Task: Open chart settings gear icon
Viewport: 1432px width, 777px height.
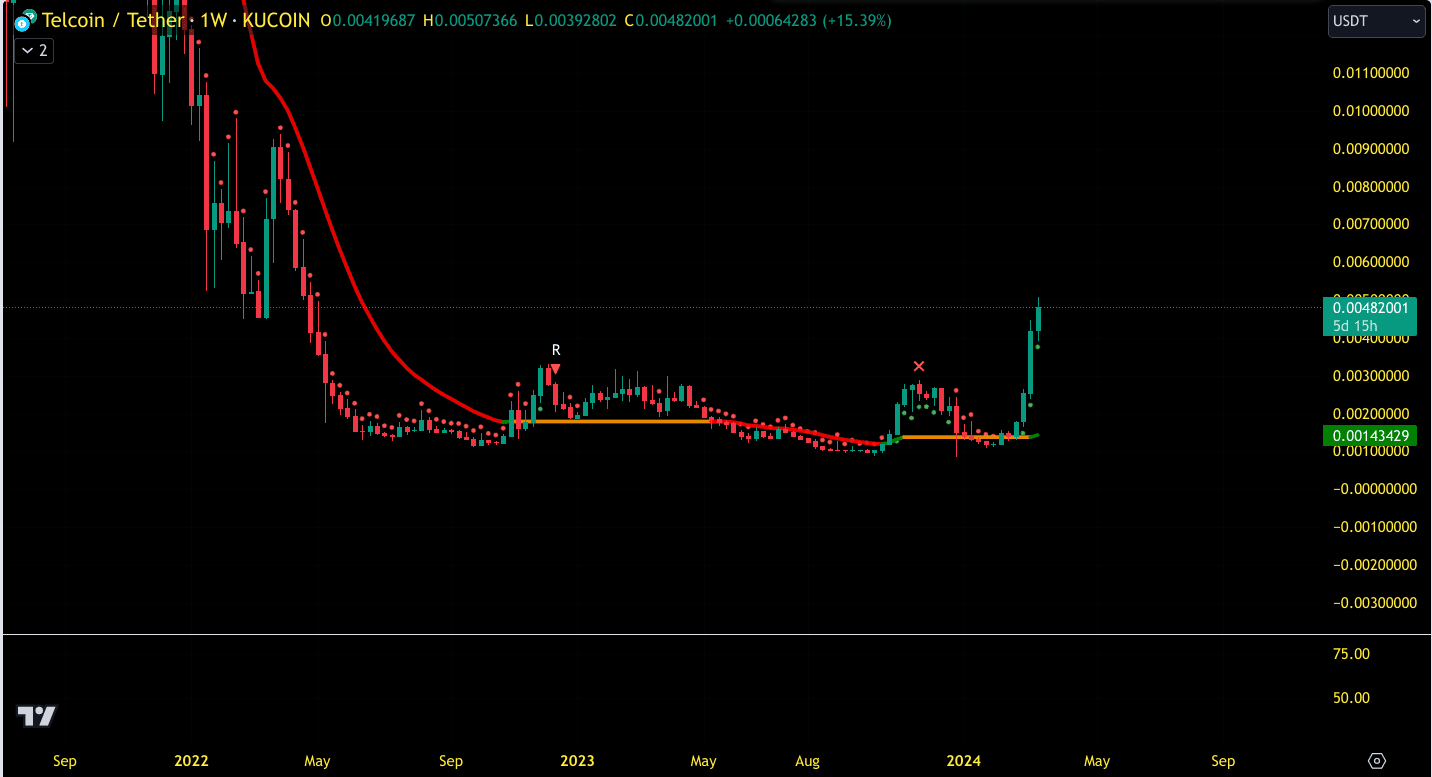Action: coord(1377,761)
